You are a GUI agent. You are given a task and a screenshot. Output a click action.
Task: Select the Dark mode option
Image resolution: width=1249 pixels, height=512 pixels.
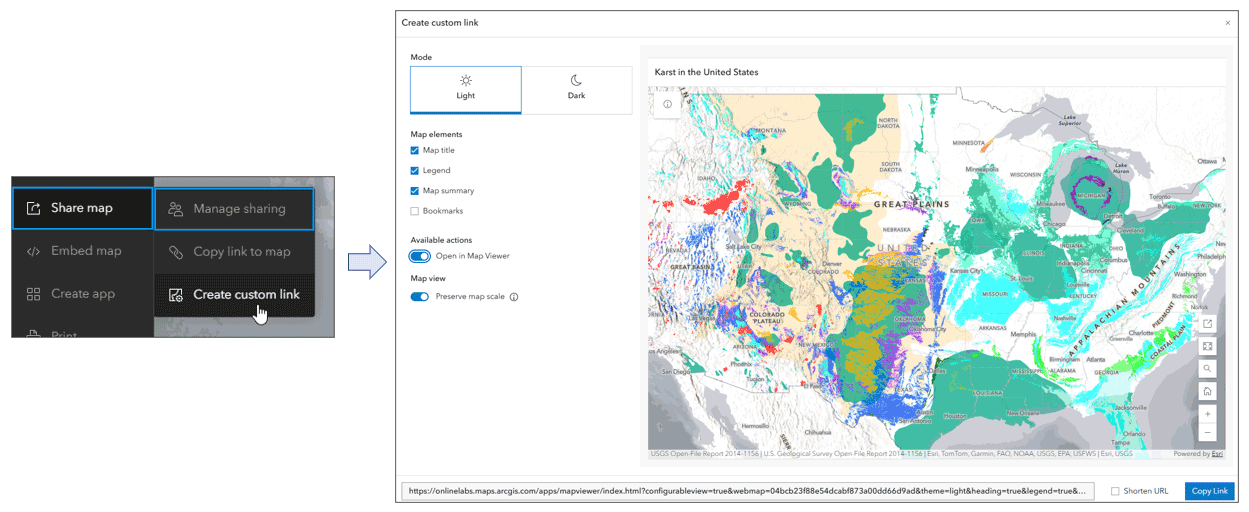[577, 89]
